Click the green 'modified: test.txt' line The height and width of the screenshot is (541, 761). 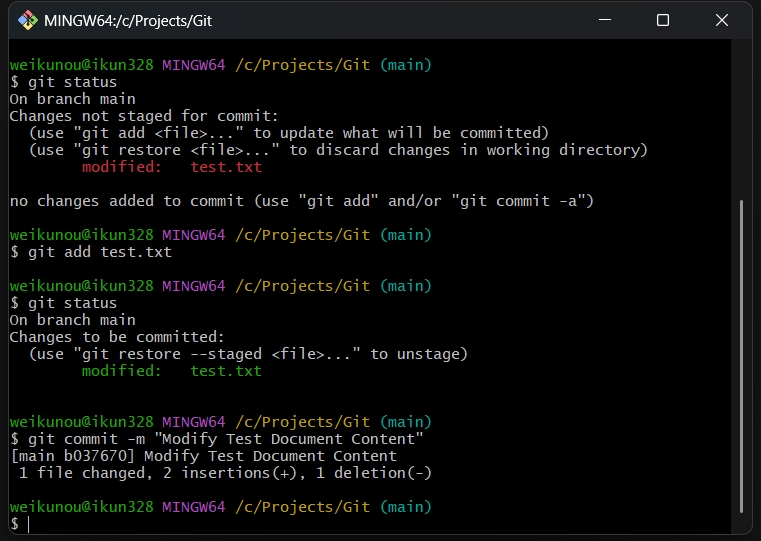[172, 371]
